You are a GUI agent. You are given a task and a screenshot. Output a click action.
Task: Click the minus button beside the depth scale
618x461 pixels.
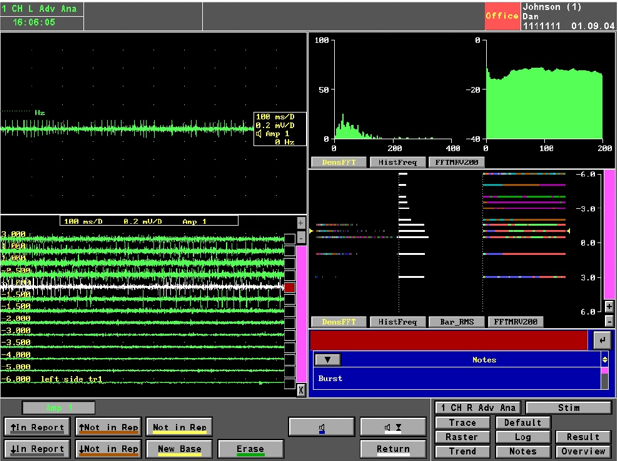(609, 321)
